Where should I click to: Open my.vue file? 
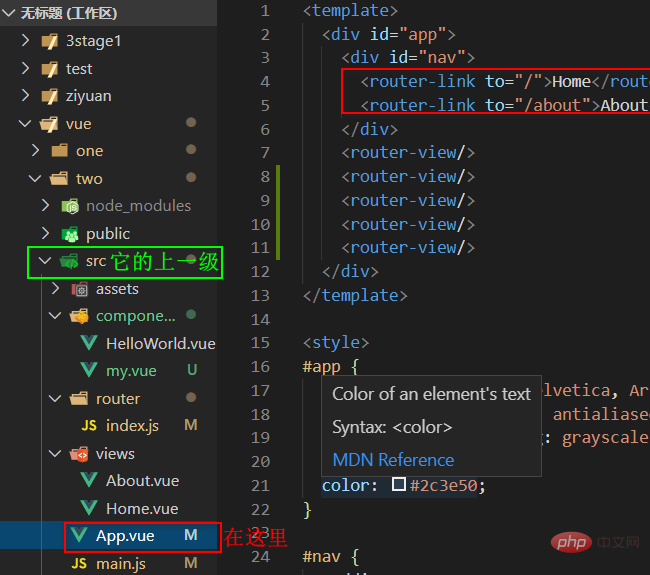click(131, 371)
